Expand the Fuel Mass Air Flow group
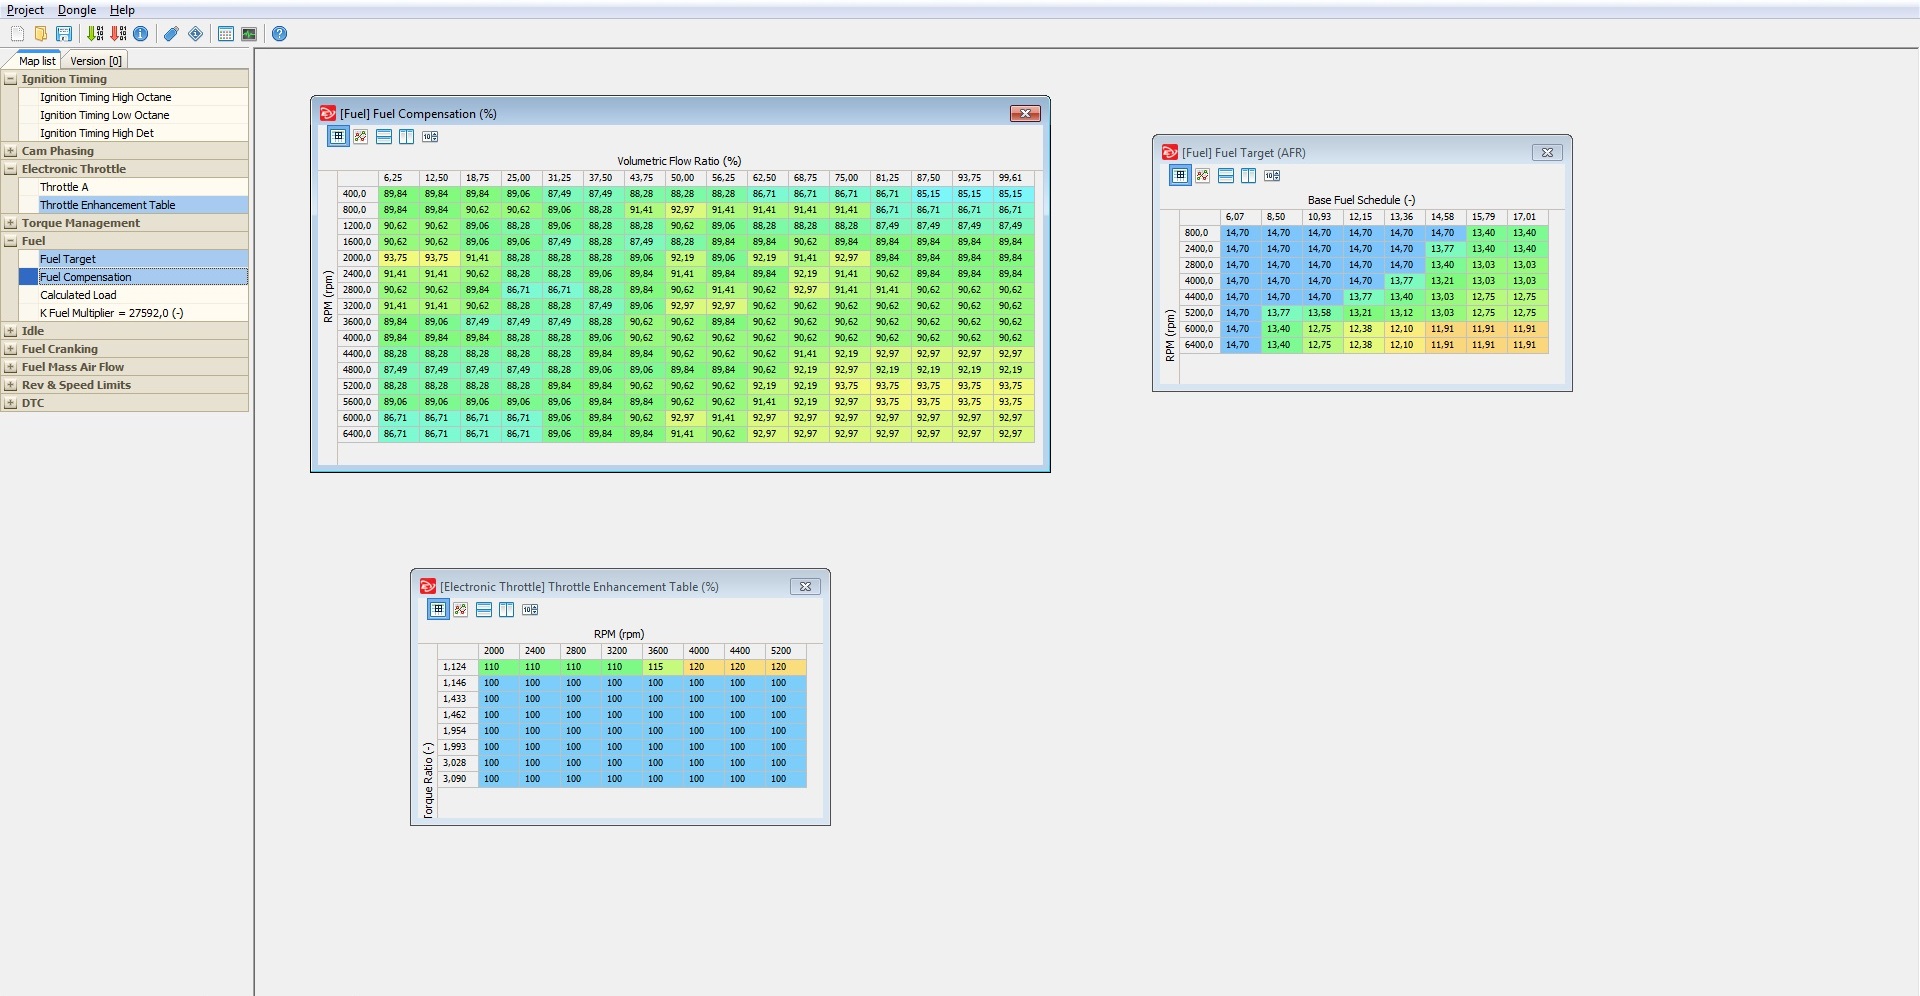The width and height of the screenshot is (1920, 996). (10, 367)
